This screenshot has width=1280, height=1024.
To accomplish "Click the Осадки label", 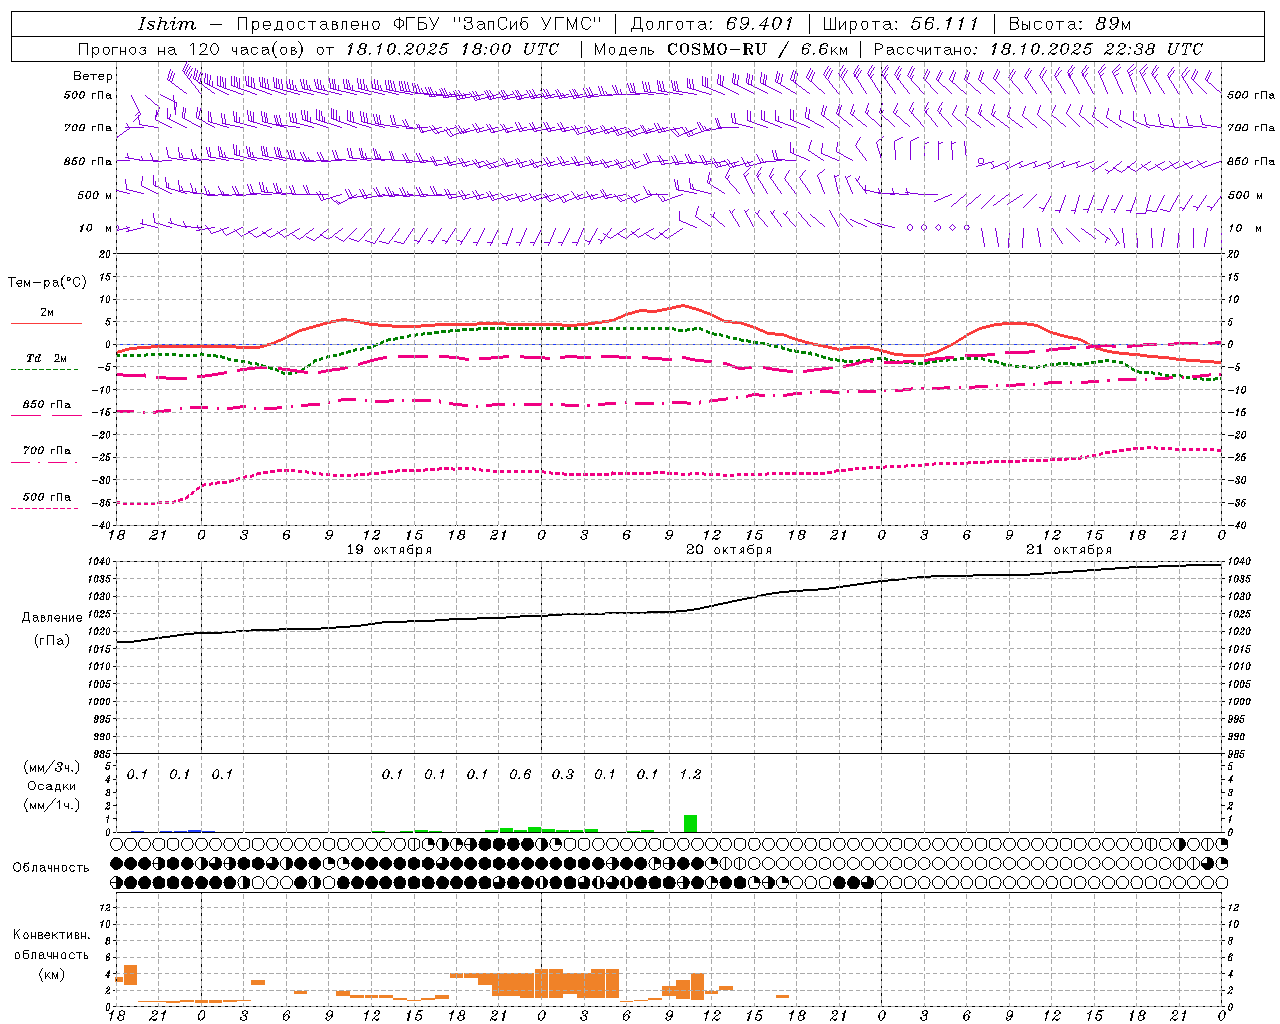I will (x=50, y=786).
